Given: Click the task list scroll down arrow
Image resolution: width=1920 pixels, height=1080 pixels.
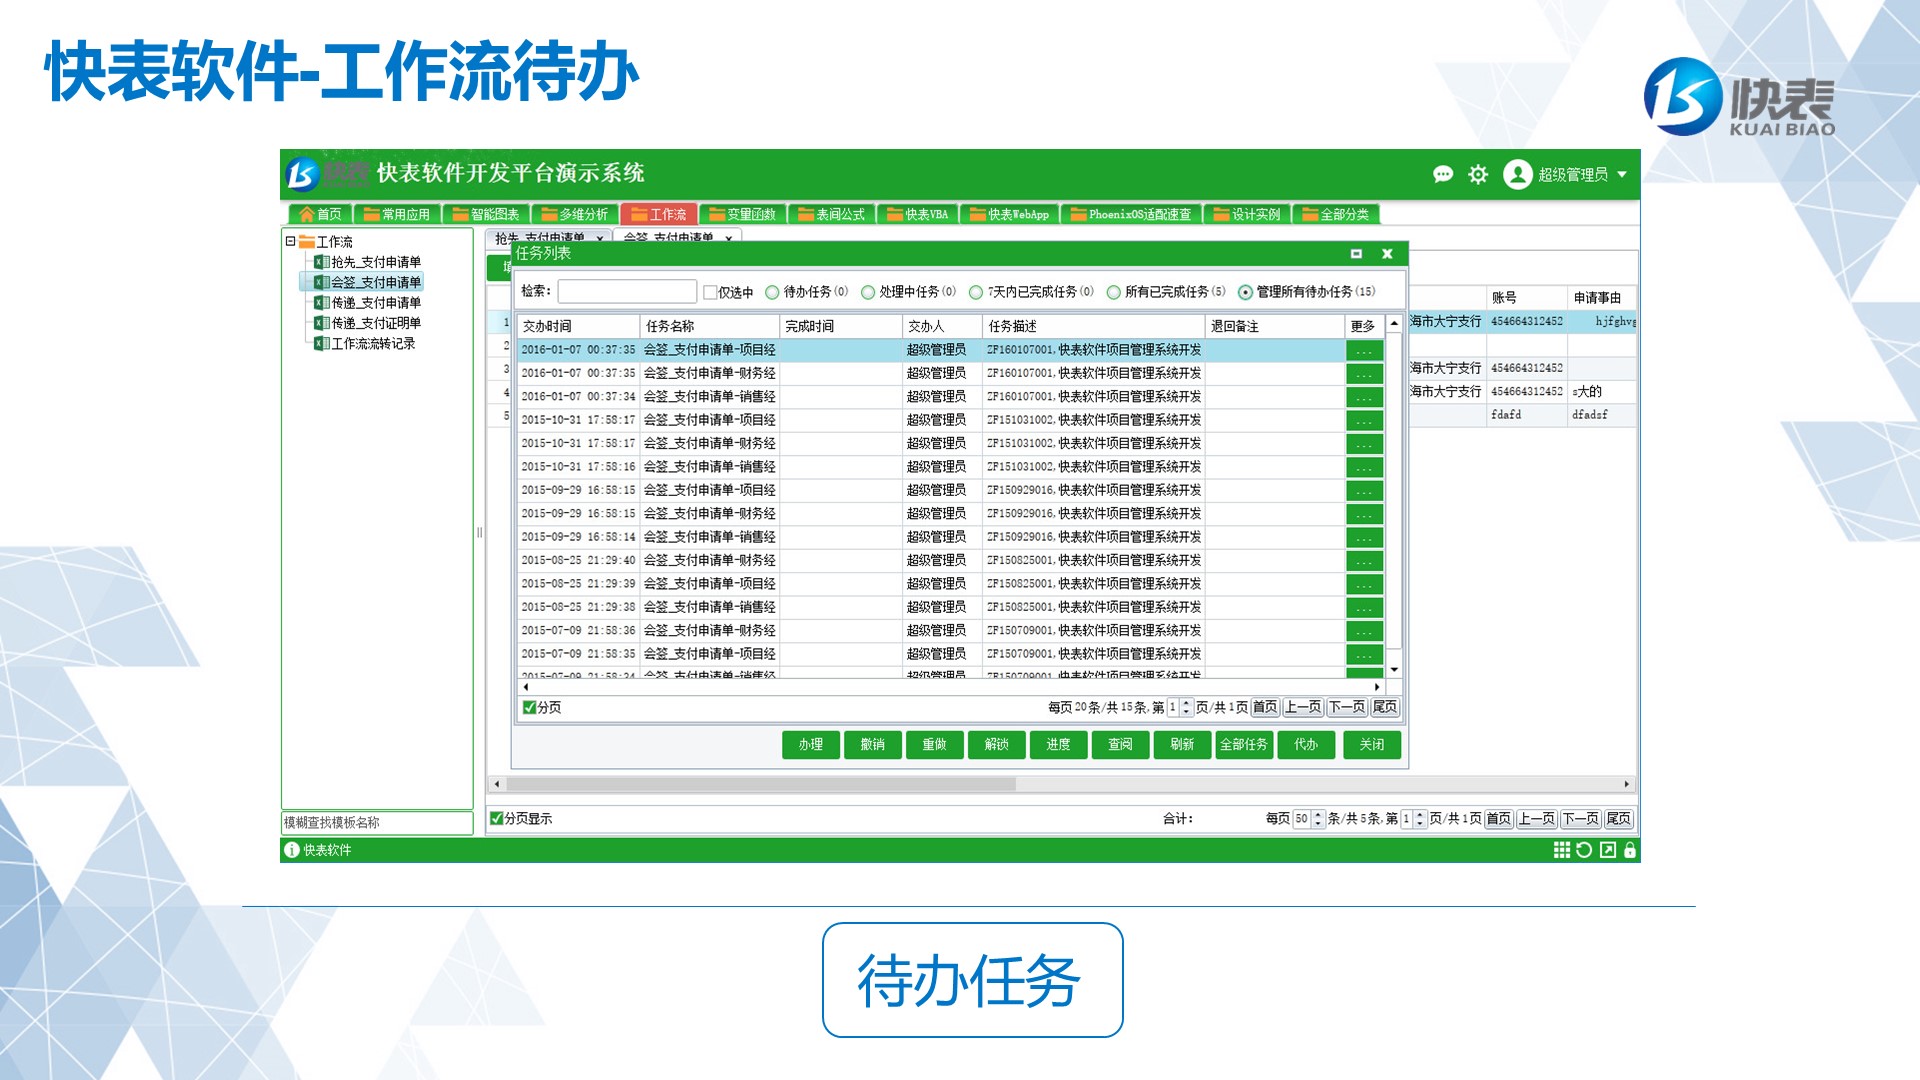Looking at the screenshot, I should click(x=1394, y=670).
